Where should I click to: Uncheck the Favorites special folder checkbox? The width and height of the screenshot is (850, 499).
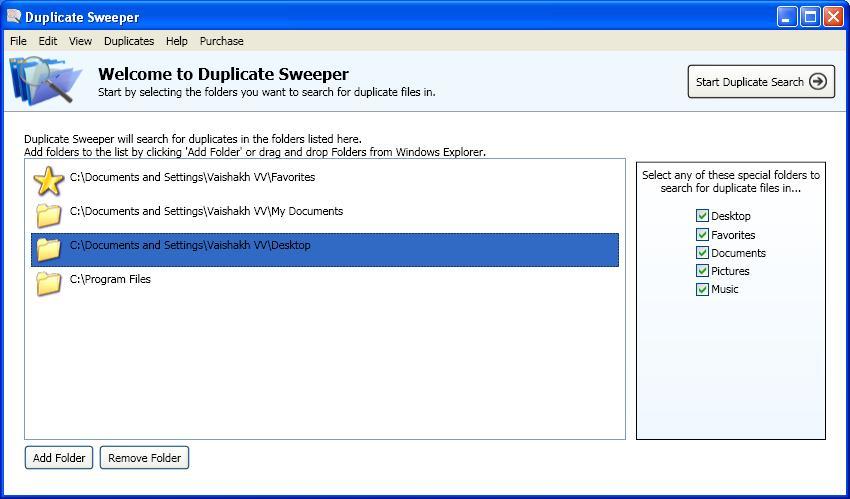click(702, 235)
